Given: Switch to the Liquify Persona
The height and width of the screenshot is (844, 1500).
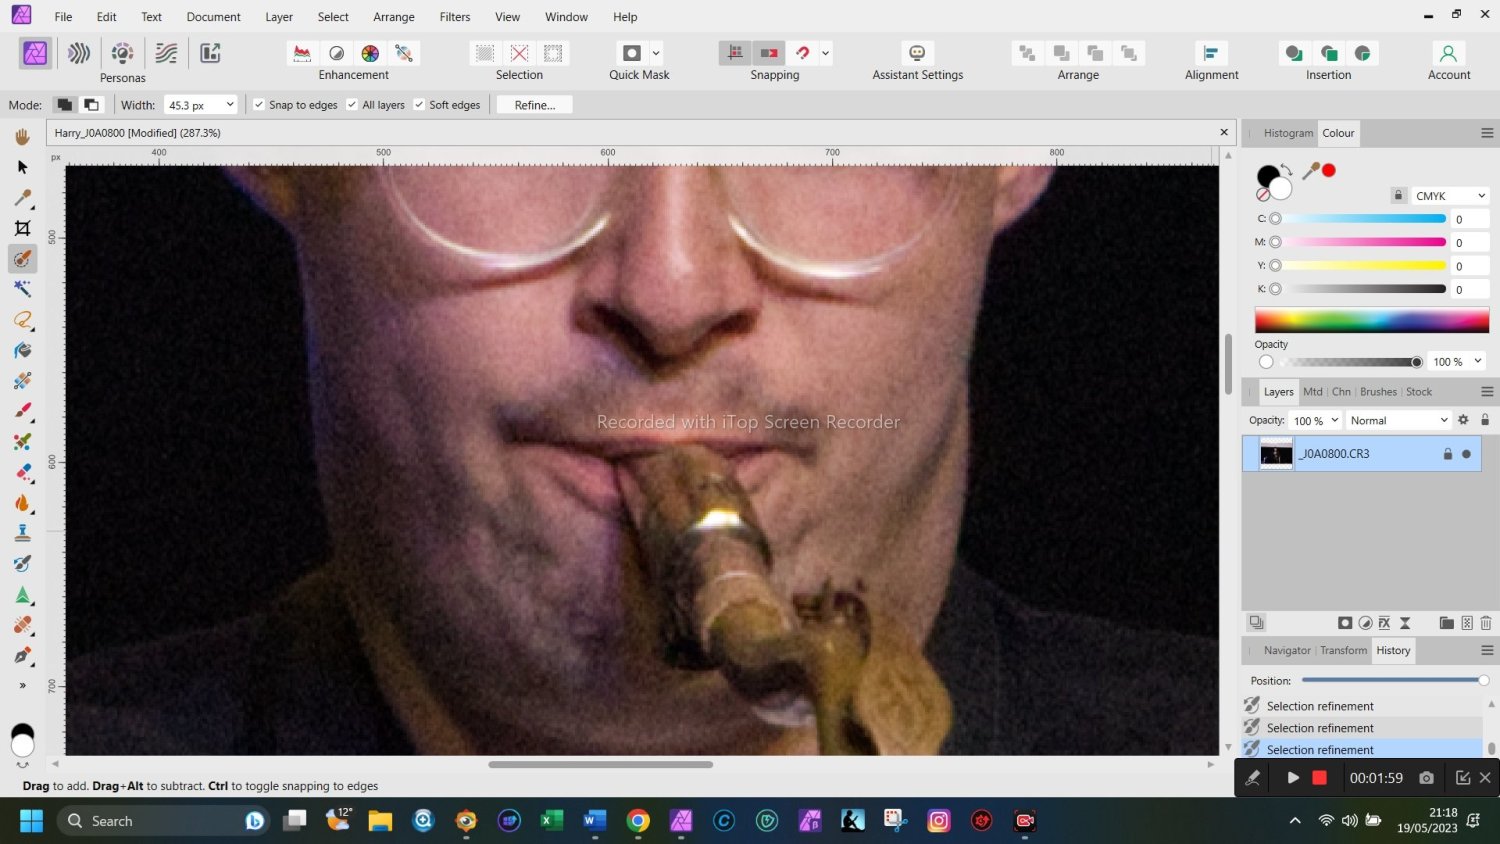Looking at the screenshot, I should tap(79, 53).
